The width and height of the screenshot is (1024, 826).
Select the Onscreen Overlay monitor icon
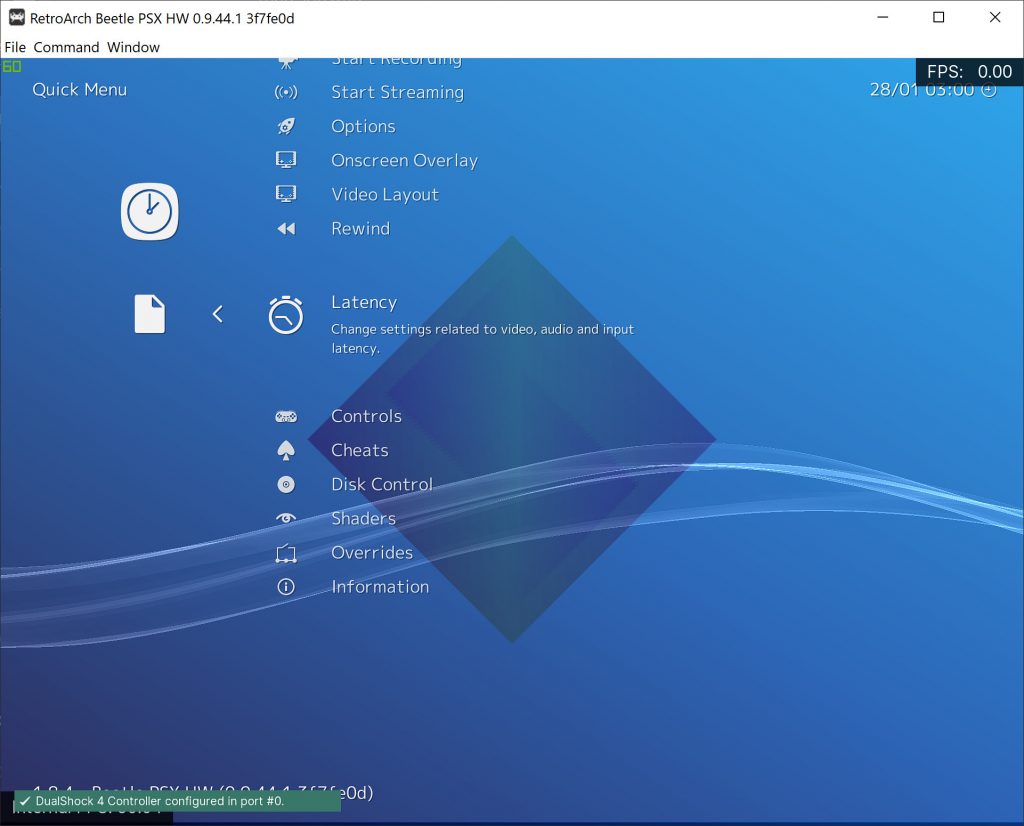pos(286,160)
